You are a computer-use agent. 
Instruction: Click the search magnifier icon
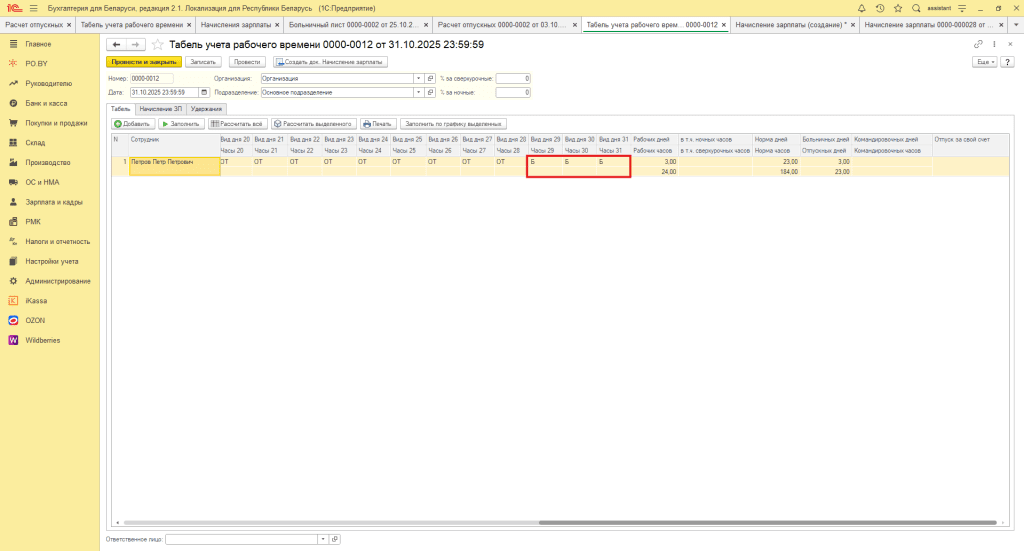[915, 7]
